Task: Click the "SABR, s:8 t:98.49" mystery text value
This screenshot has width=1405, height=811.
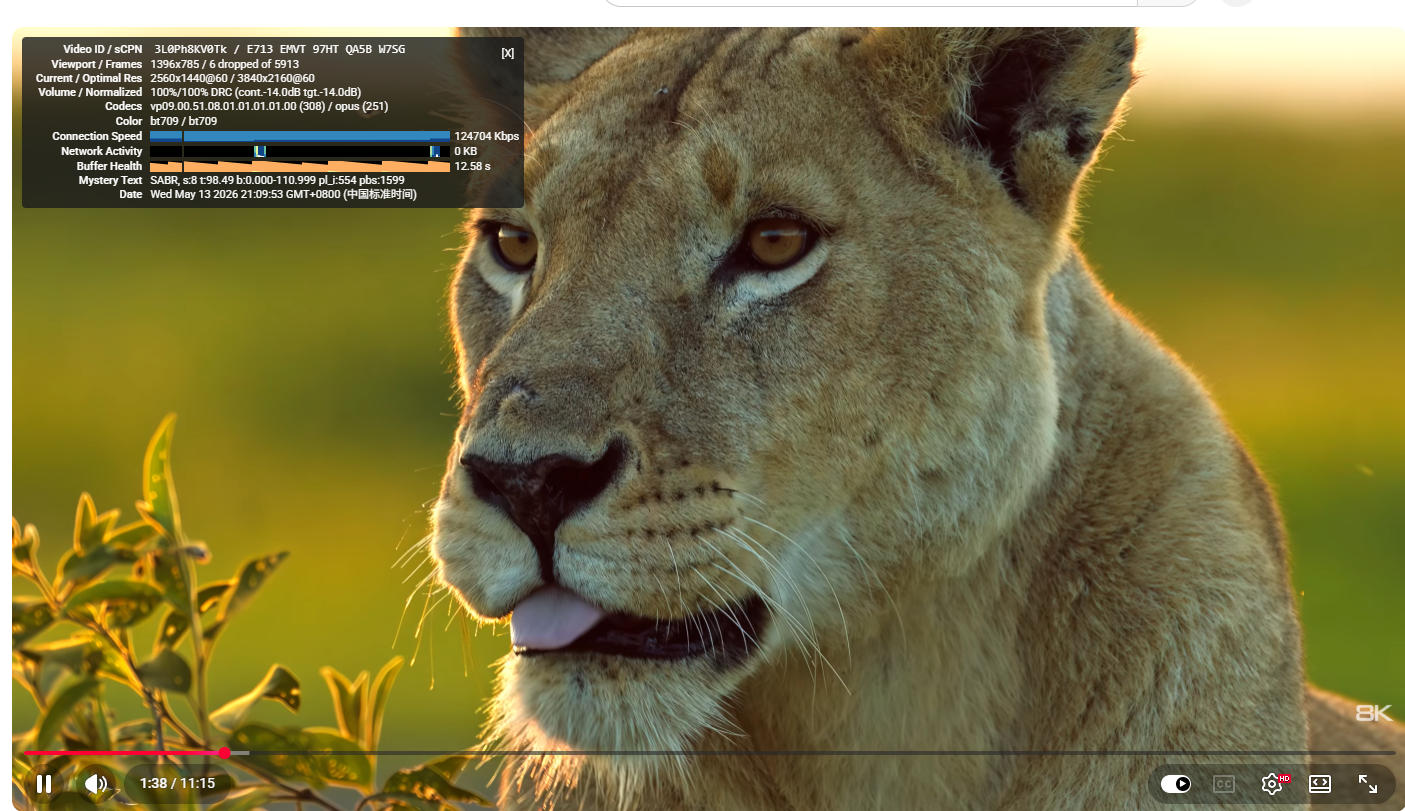Action: tap(277, 180)
